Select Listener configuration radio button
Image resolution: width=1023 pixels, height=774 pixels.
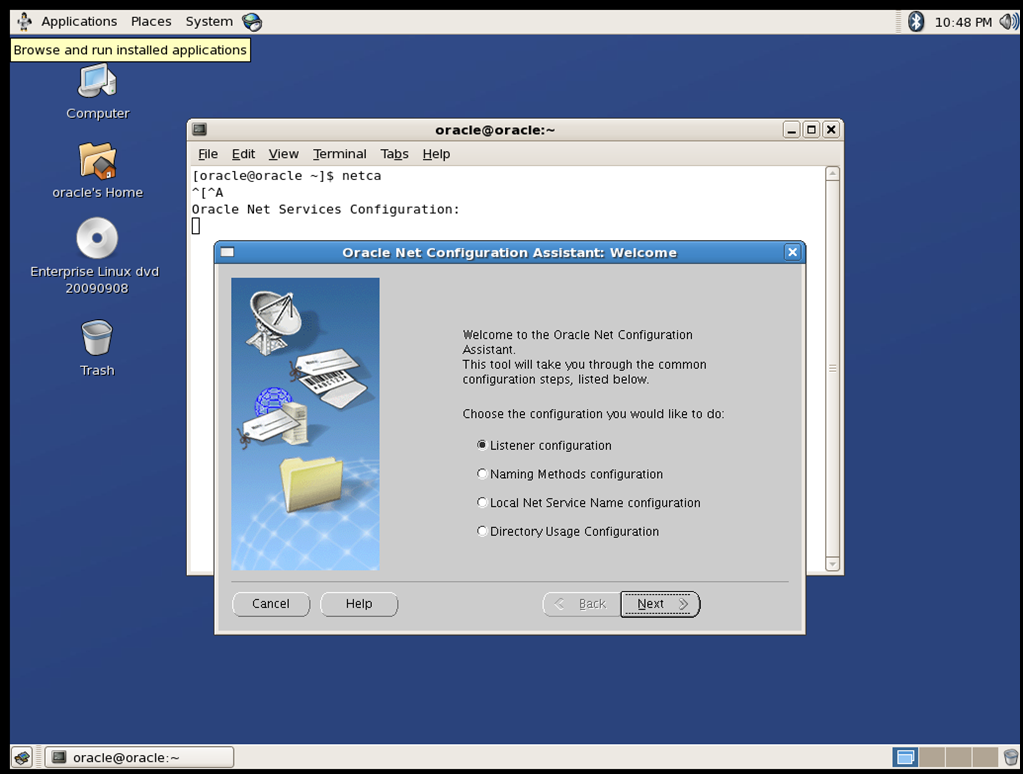click(x=482, y=445)
